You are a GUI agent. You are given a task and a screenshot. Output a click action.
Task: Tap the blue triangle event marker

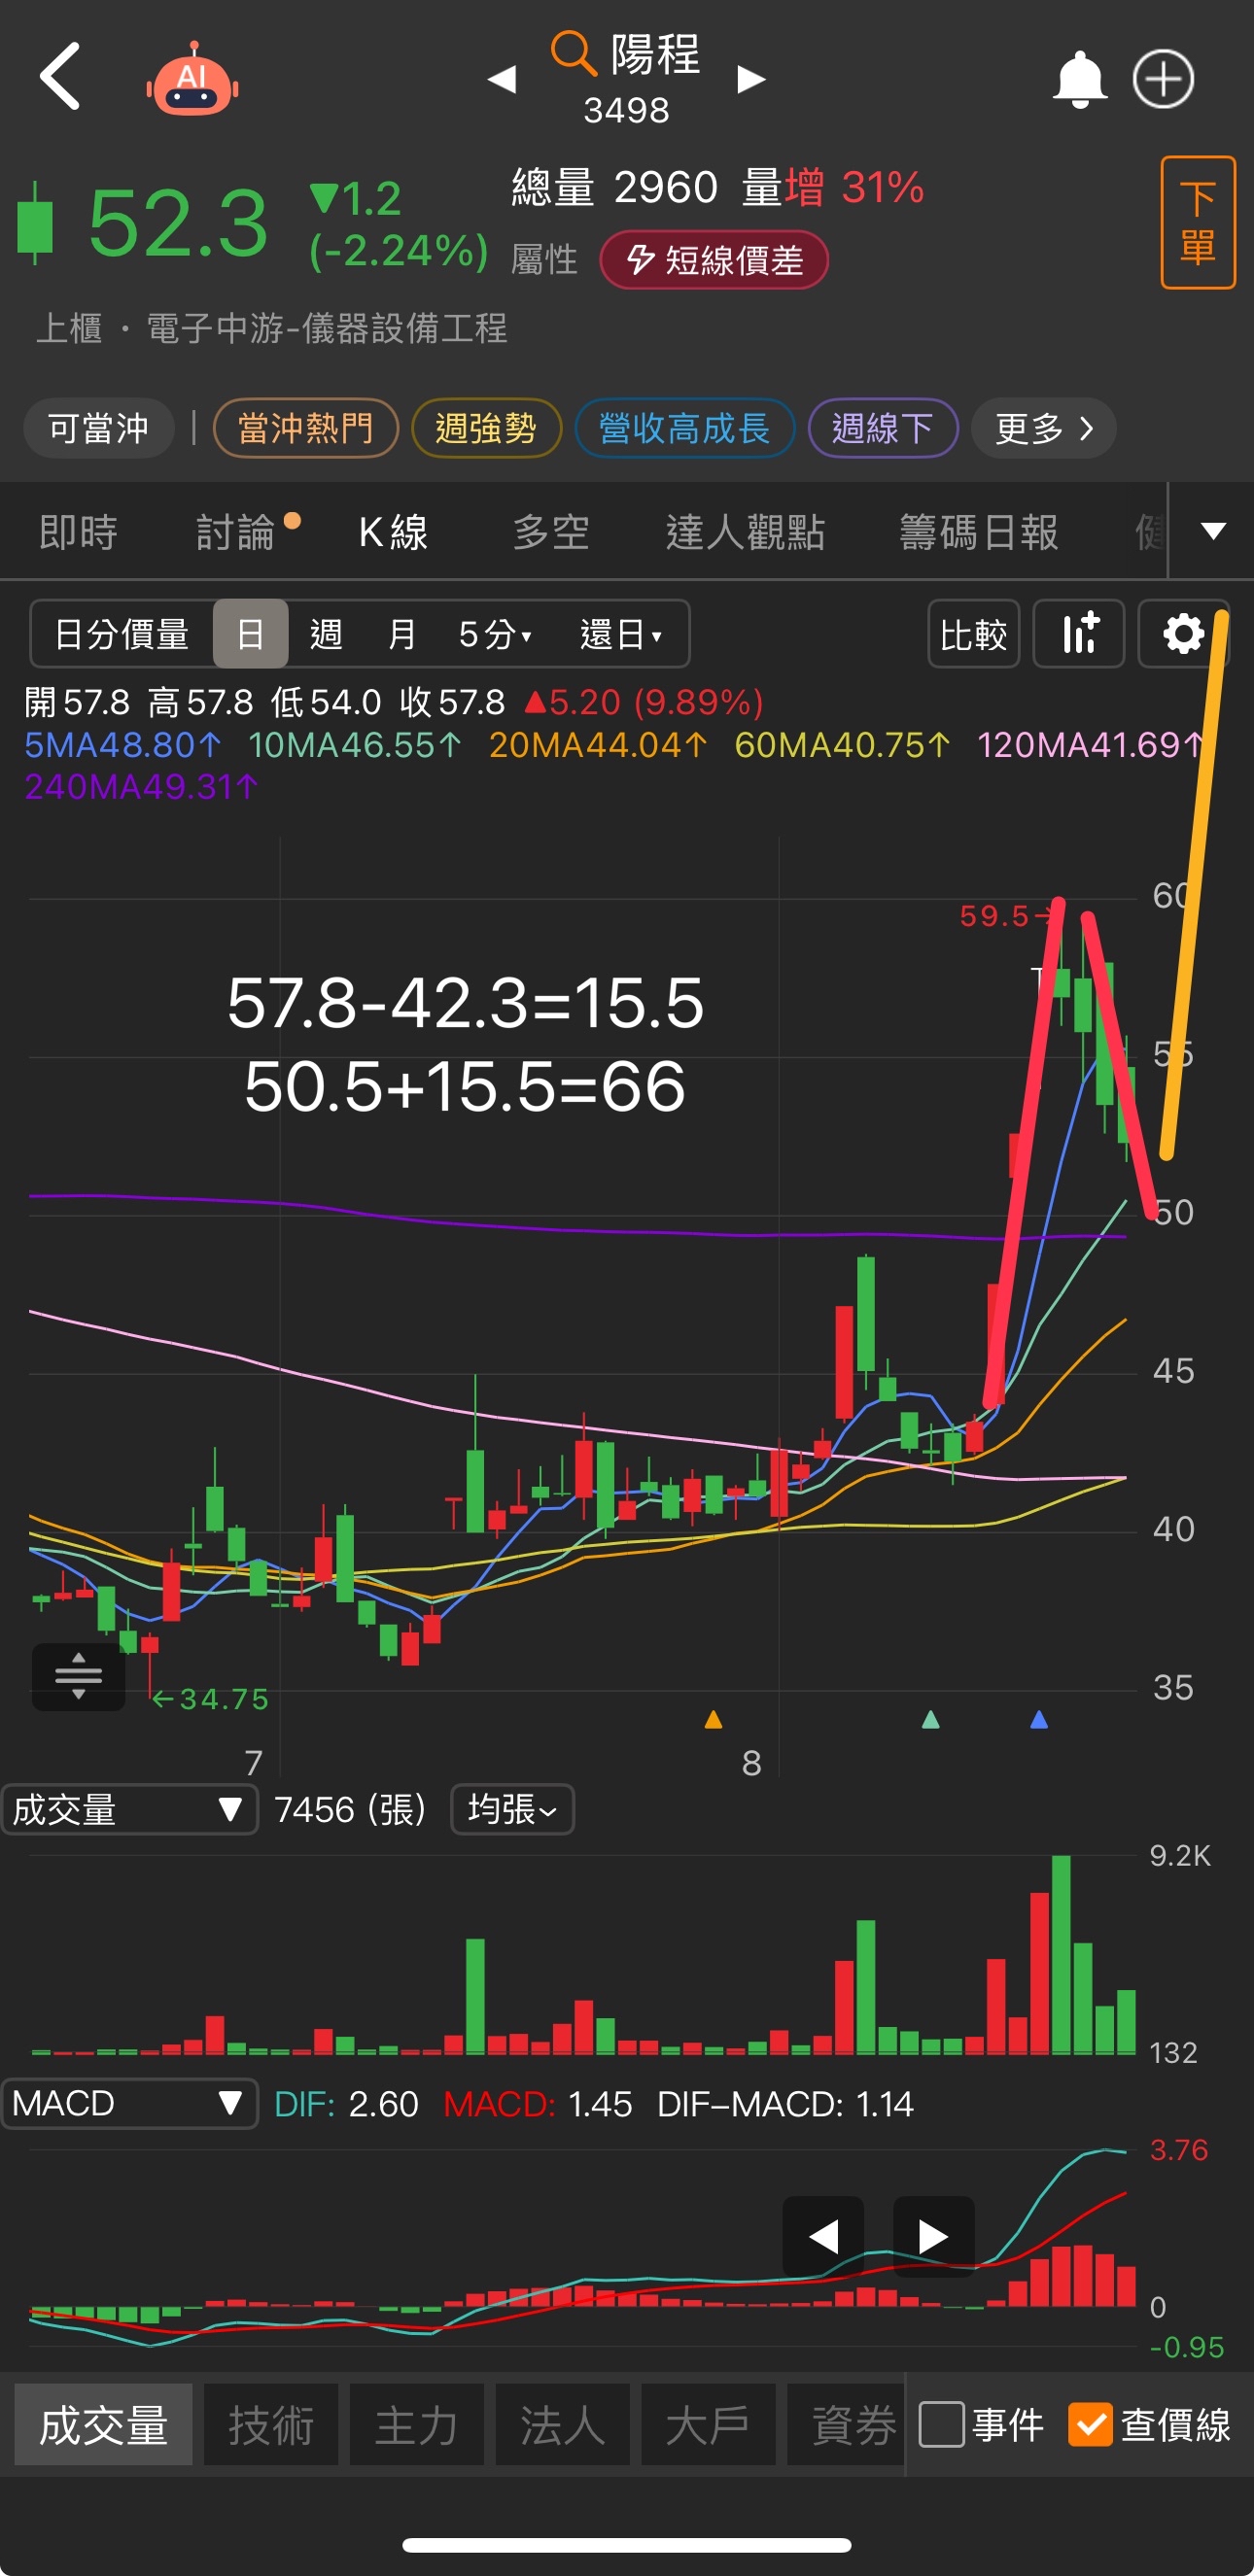[1039, 1719]
